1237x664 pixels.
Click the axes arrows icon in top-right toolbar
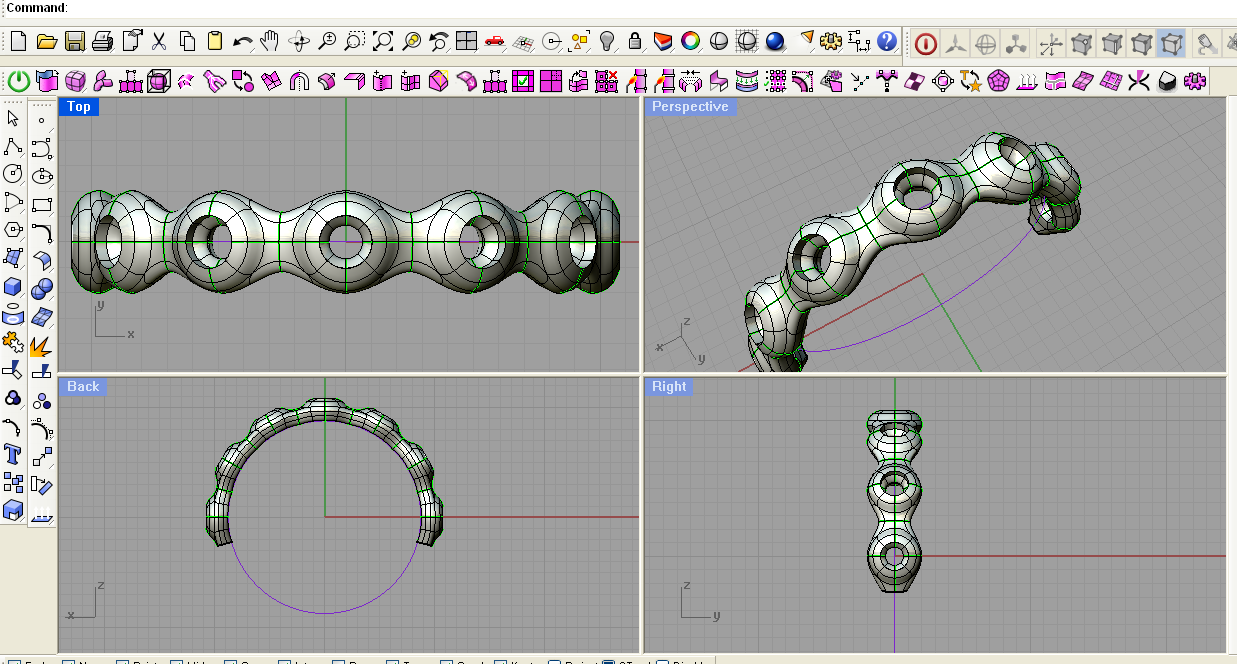point(1050,44)
